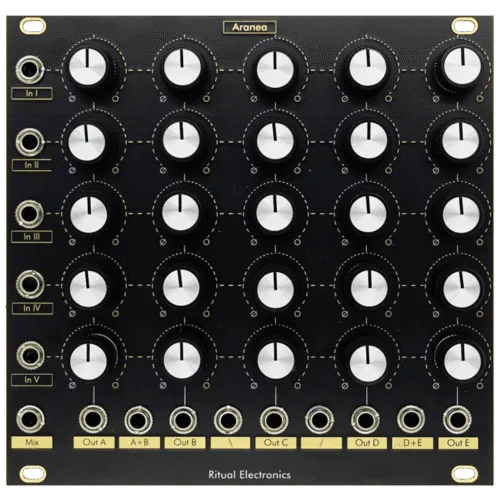Click the In III row knob for Out A
The width and height of the screenshot is (500, 500).
tap(89, 214)
